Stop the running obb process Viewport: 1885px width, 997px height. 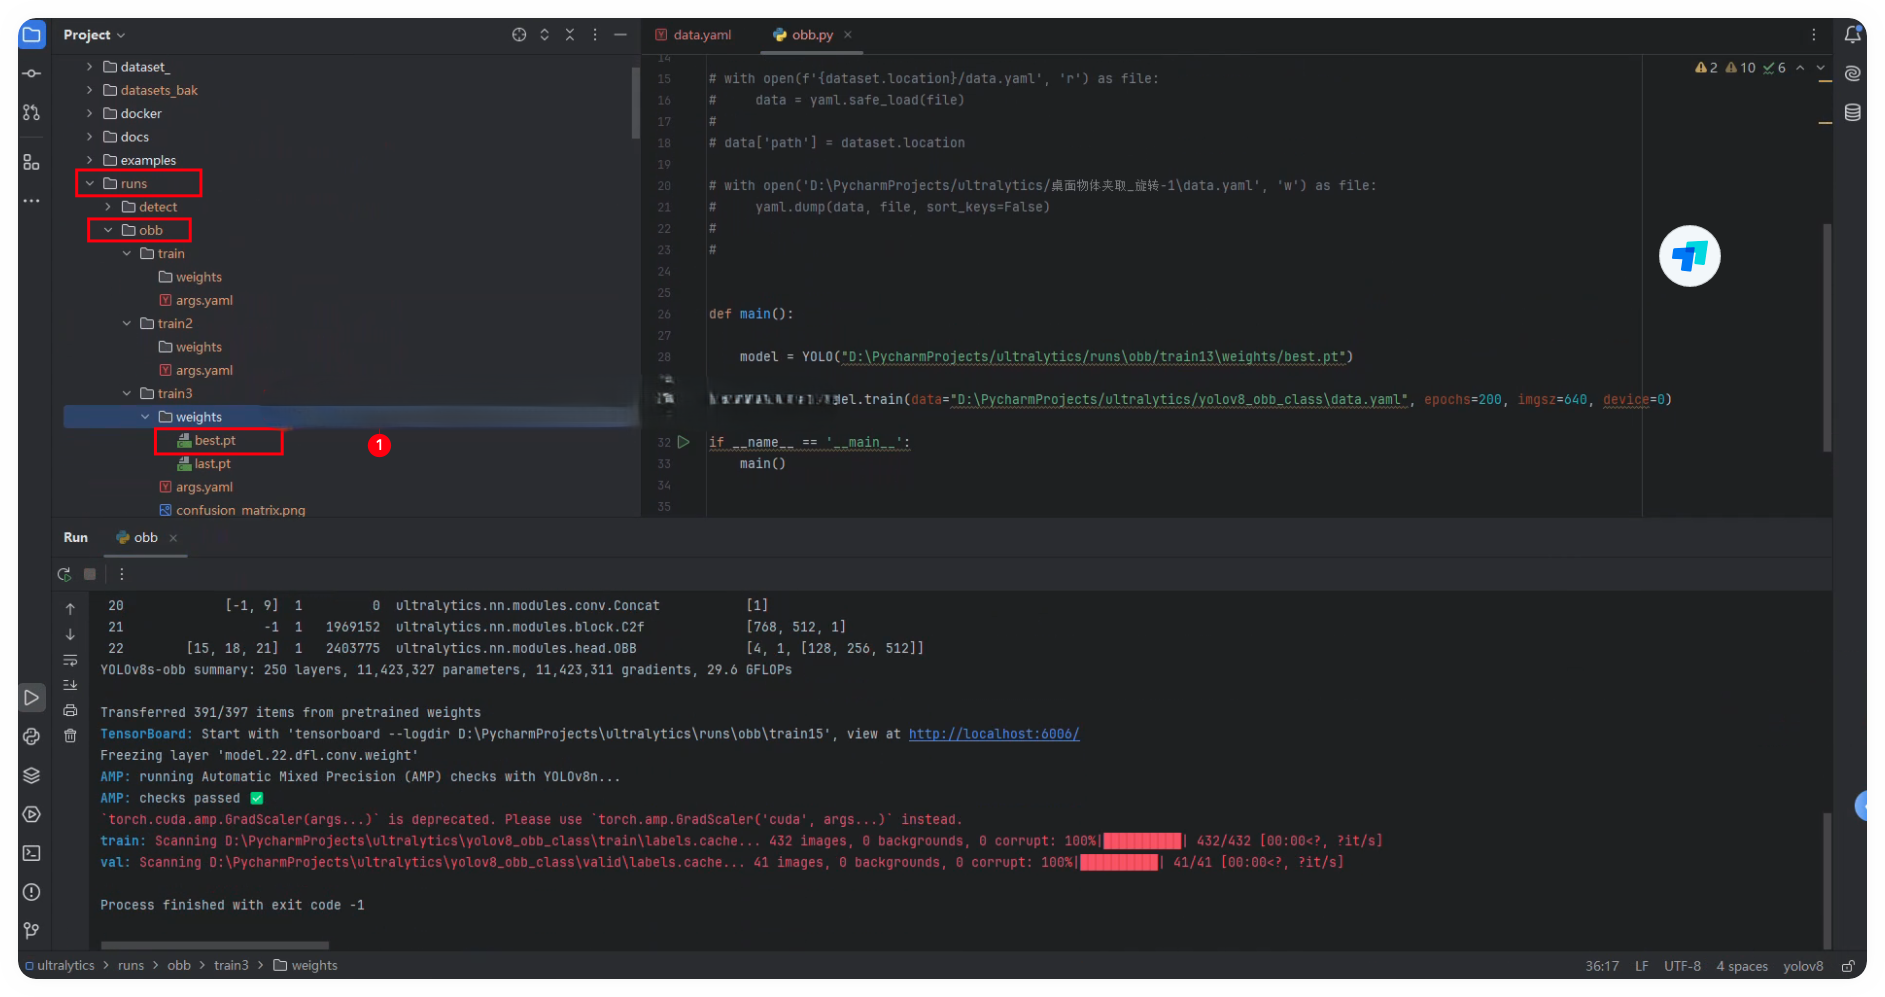point(90,575)
